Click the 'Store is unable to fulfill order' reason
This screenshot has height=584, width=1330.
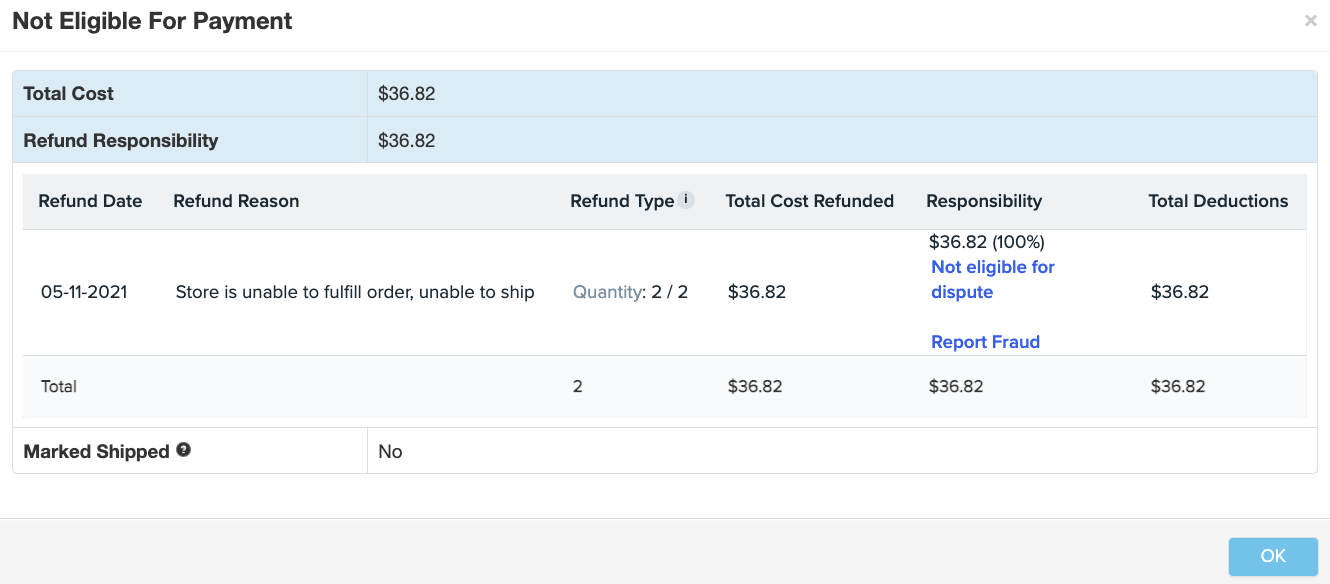(x=355, y=292)
